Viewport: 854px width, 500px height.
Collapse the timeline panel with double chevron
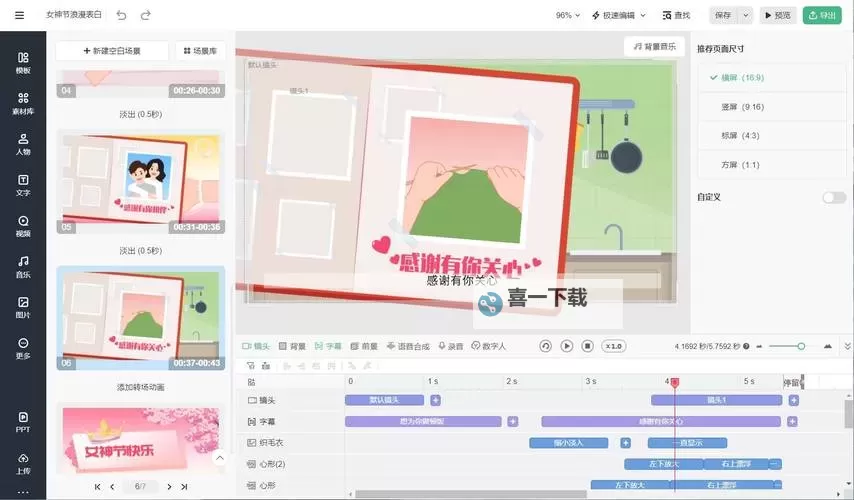point(847,346)
